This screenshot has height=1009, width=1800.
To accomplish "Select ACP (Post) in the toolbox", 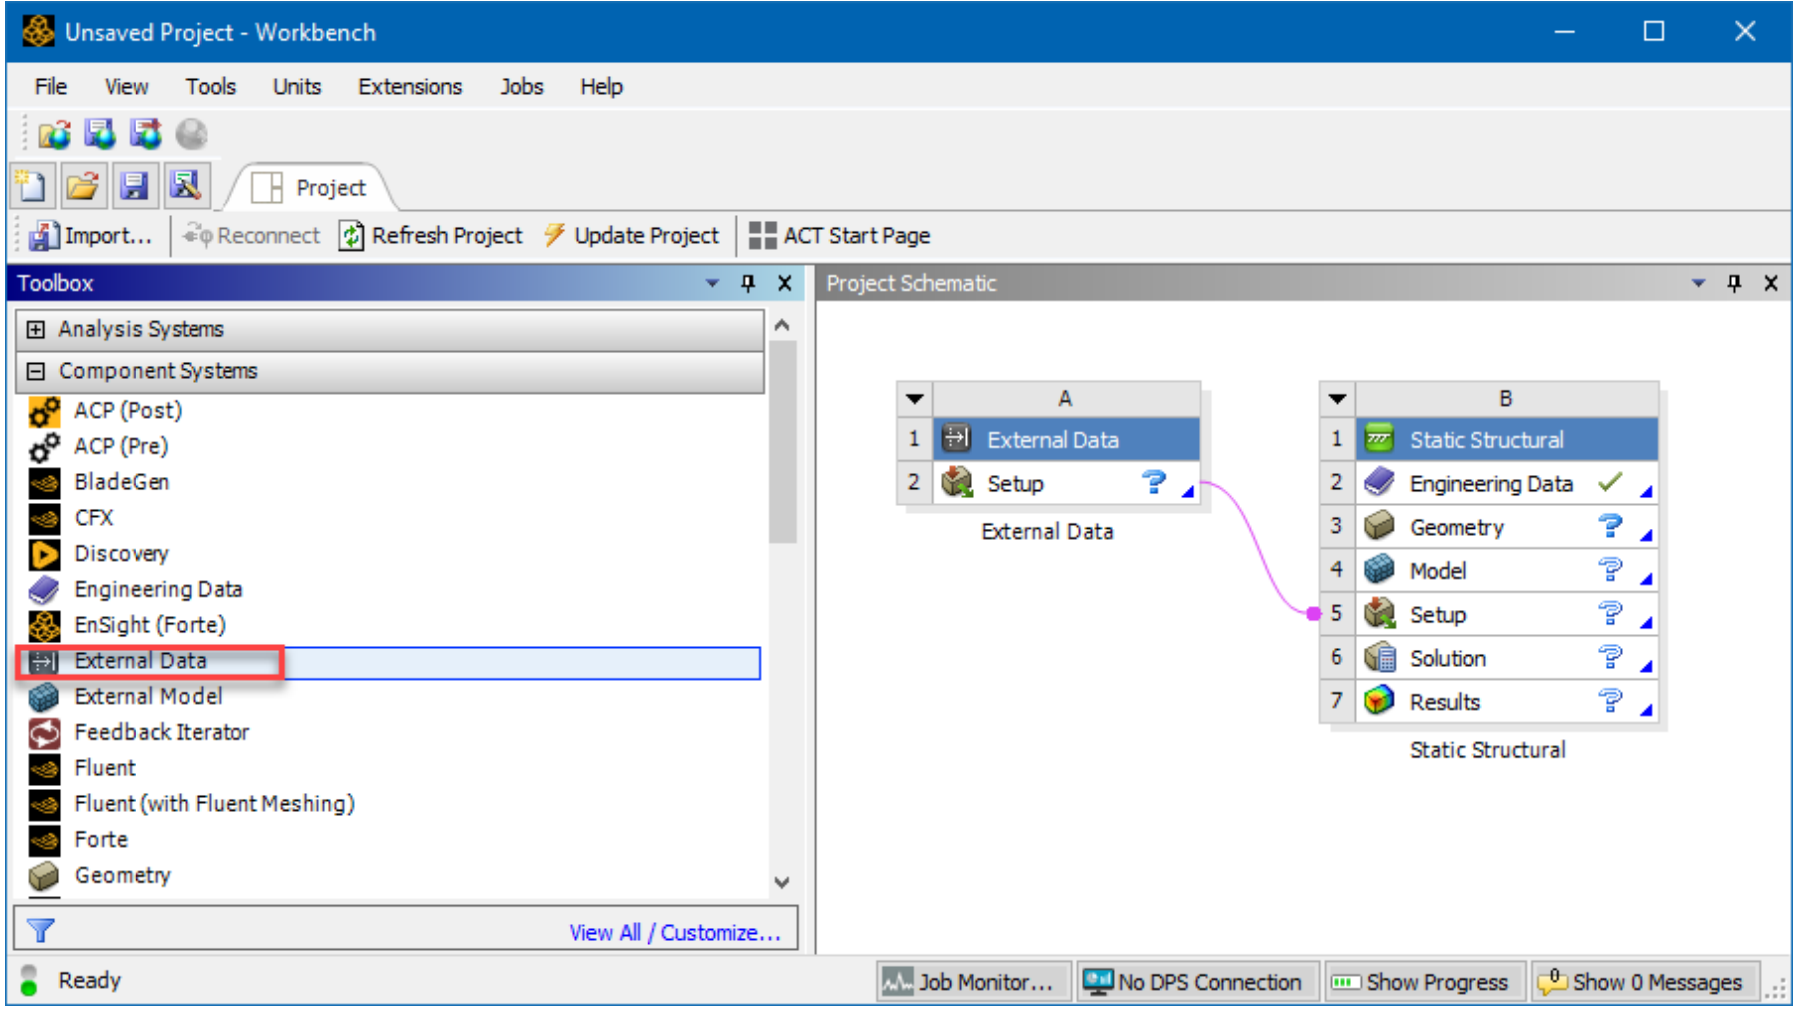I will (128, 410).
